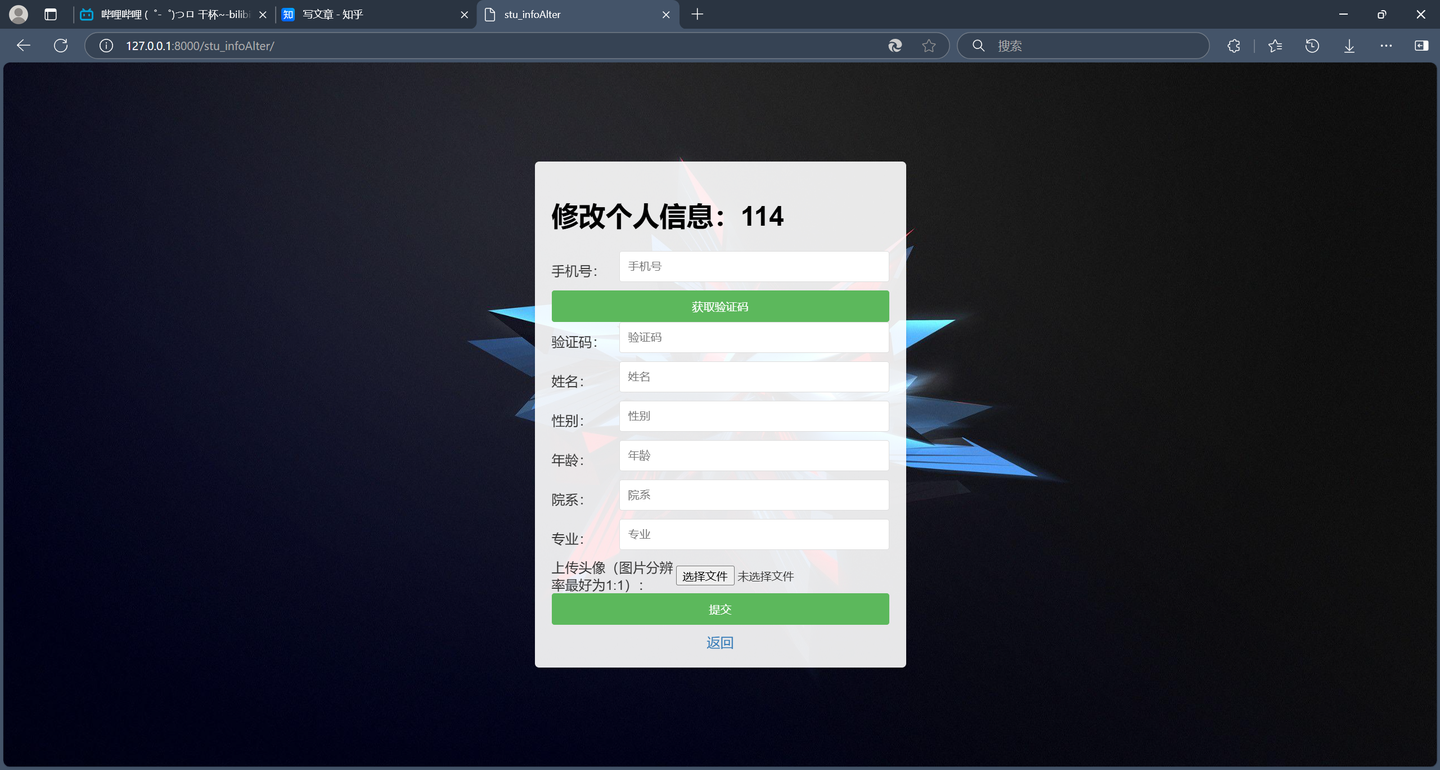Click the site info icon in the address bar

click(105, 45)
